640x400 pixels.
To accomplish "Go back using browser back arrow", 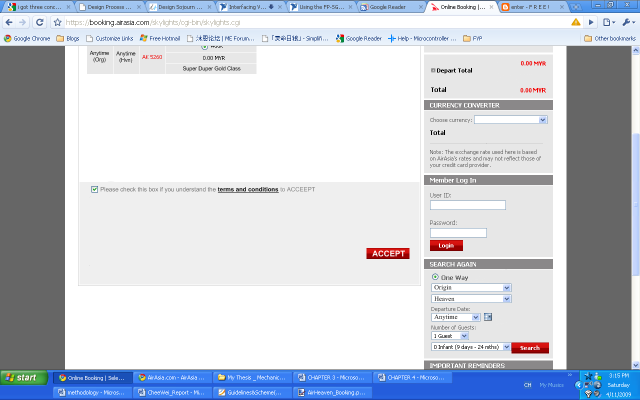I will tap(9, 22).
